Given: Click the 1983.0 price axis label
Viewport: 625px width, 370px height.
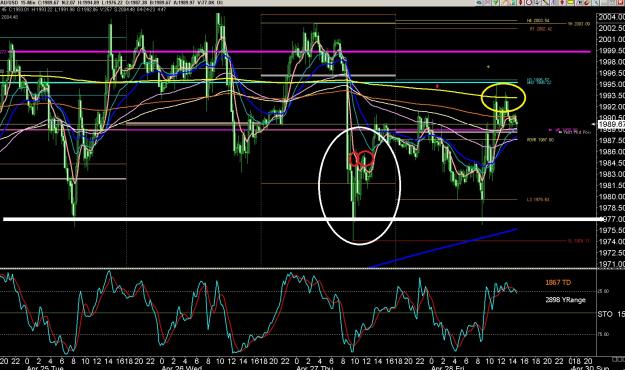Looking at the screenshot, I should pos(611,174).
